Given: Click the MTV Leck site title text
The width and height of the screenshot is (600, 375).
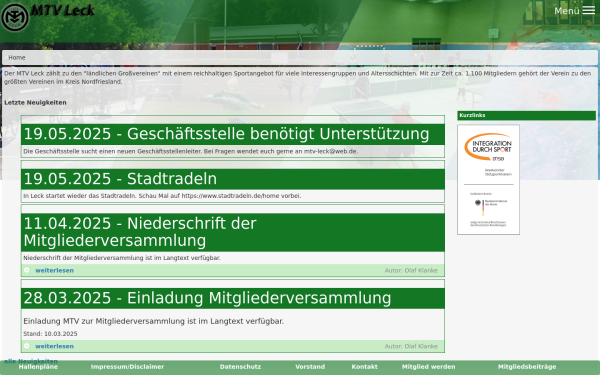Looking at the screenshot, I should 62,11.
